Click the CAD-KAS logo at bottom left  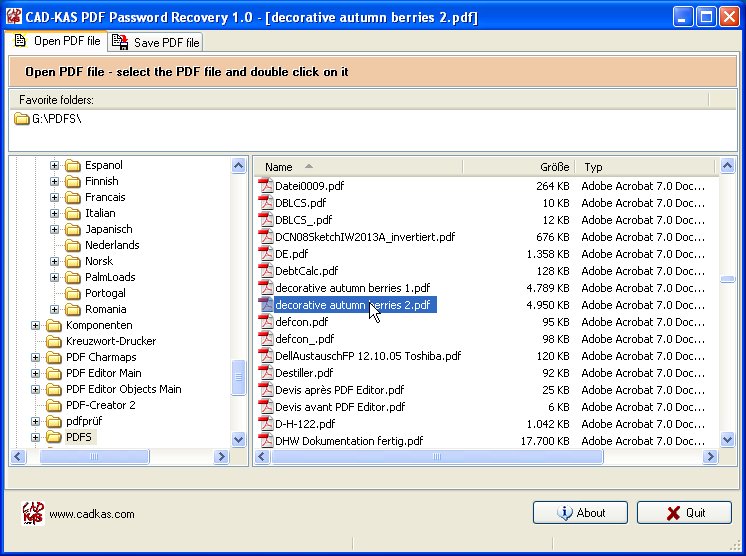(33, 513)
